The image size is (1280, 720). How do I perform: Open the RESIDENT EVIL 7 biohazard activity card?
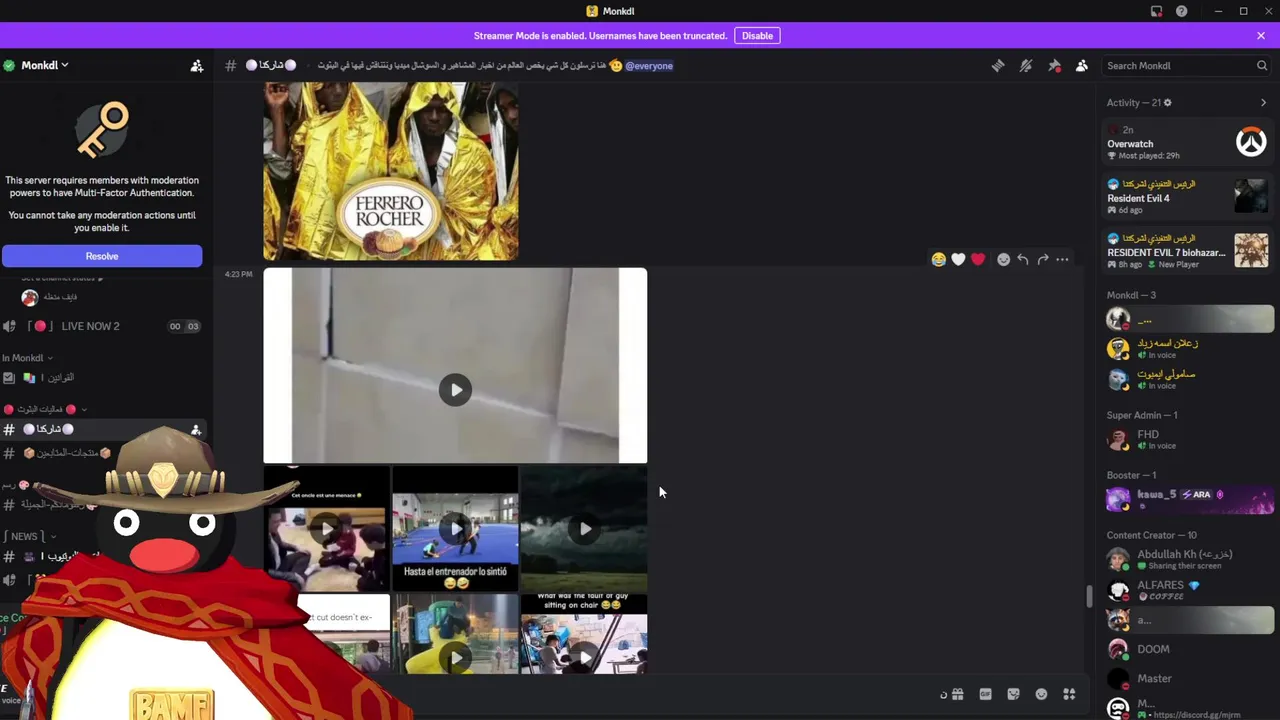tap(1187, 251)
